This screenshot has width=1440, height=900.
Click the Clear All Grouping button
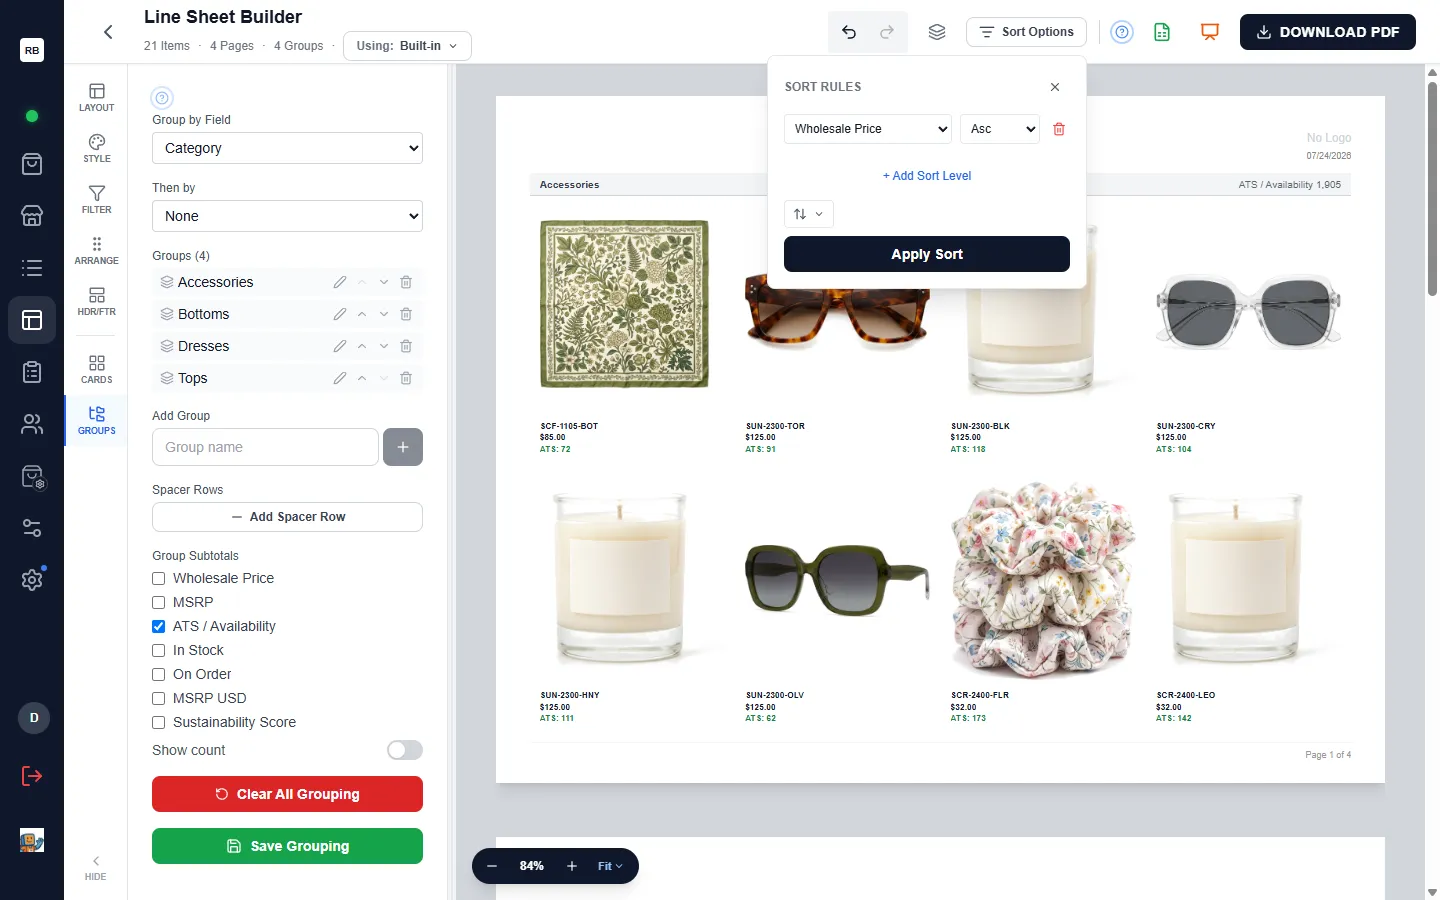[287, 794]
